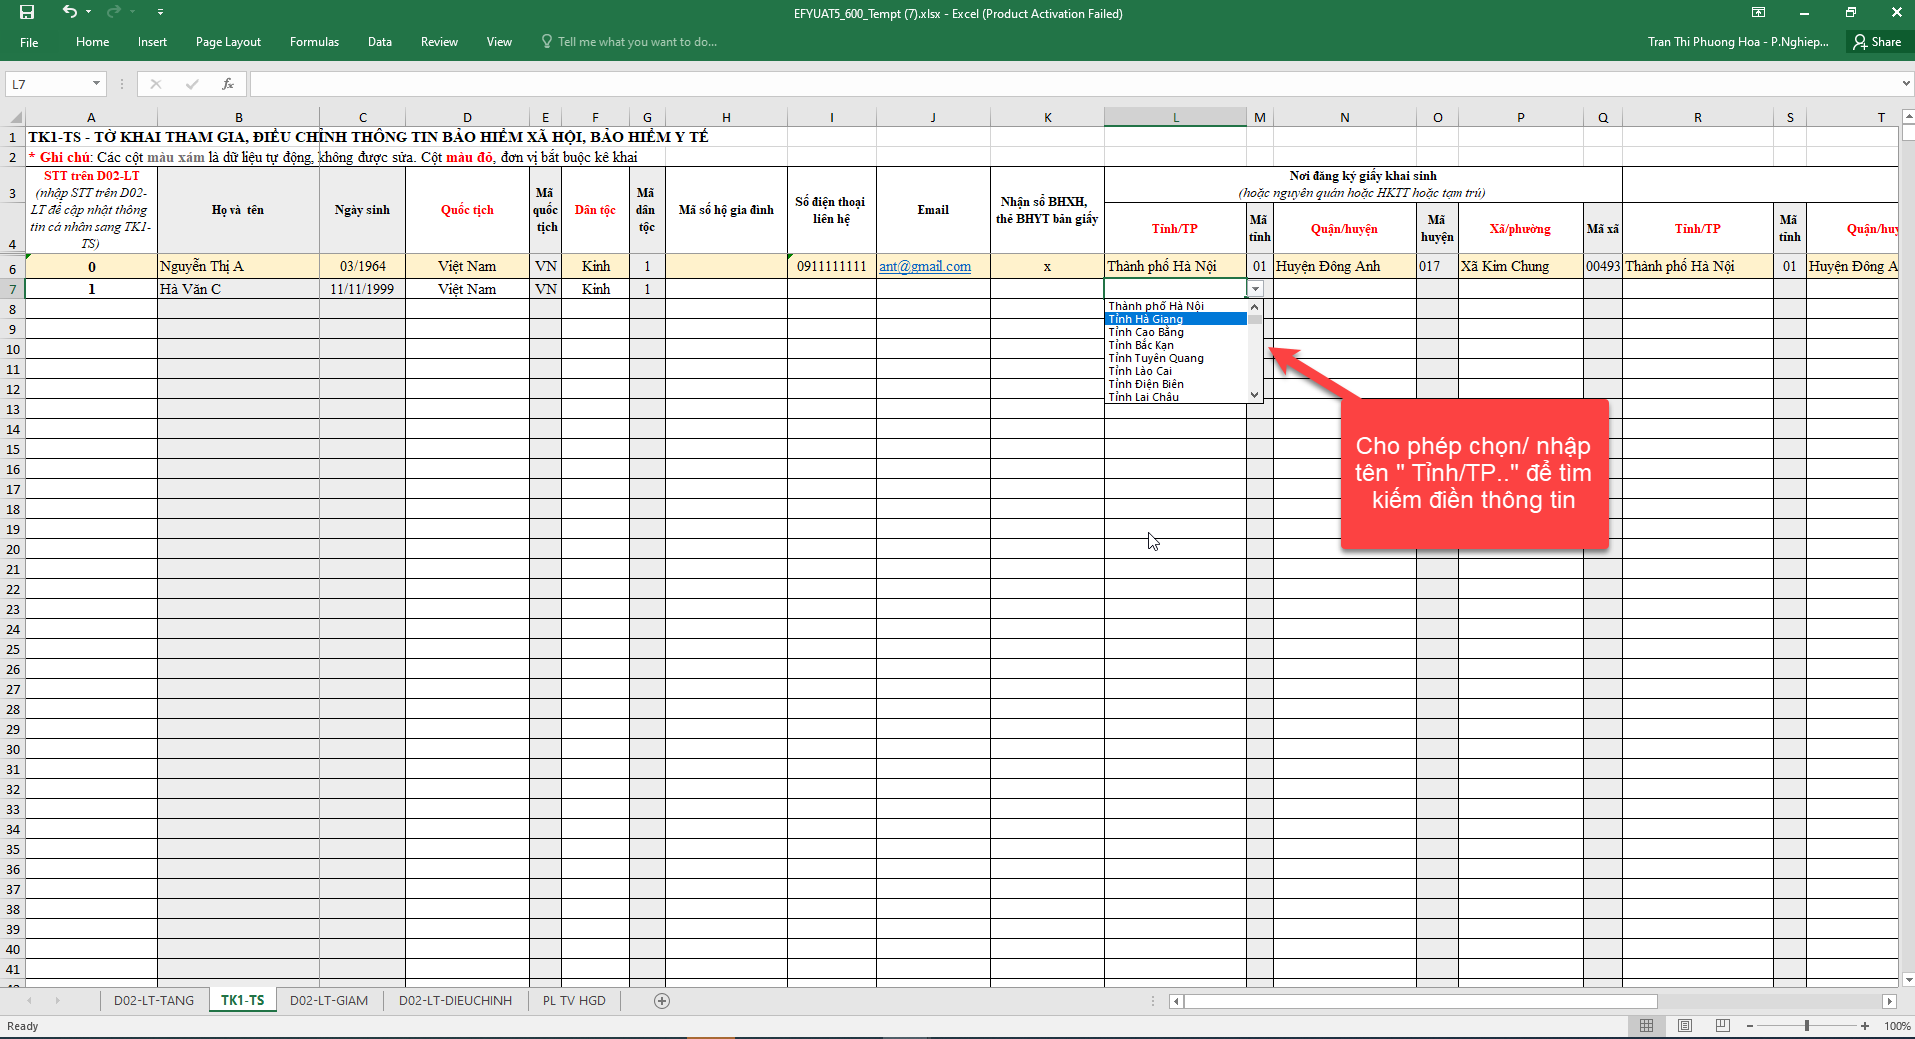Click the zoom out minus icon
1915x1039 pixels.
click(x=1750, y=1026)
